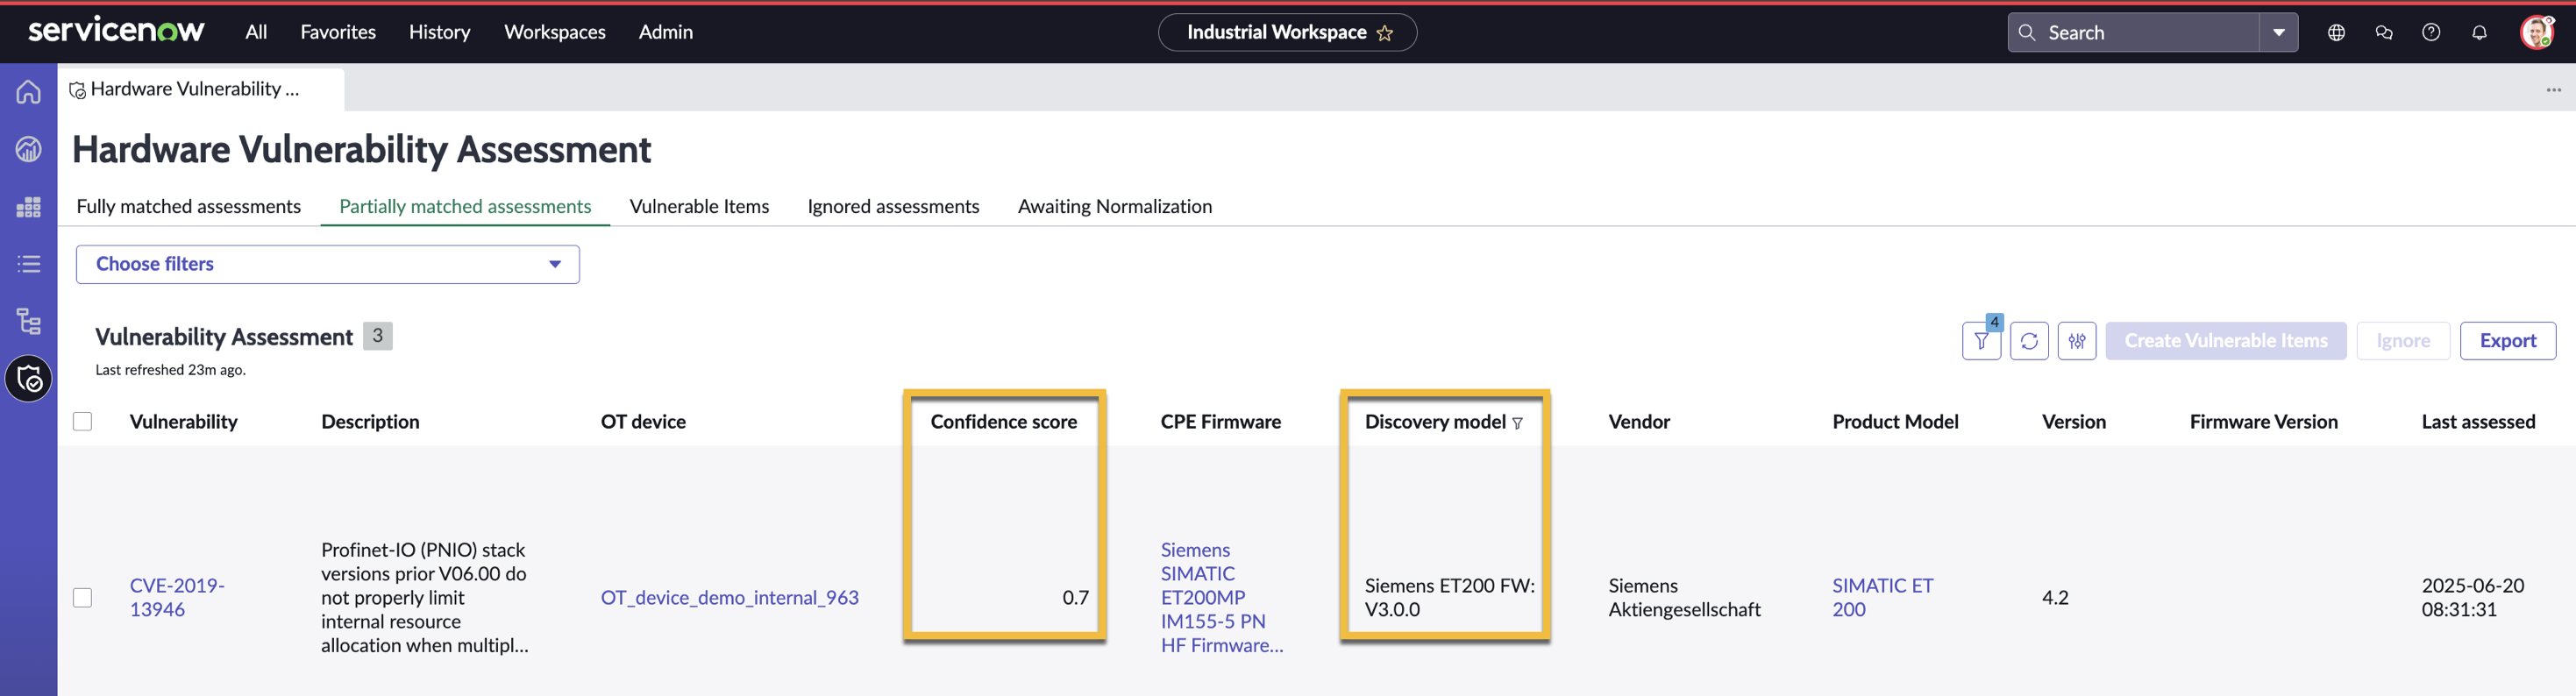
Task: Open the CVE-2019-13946 vulnerability link
Action: 177,597
